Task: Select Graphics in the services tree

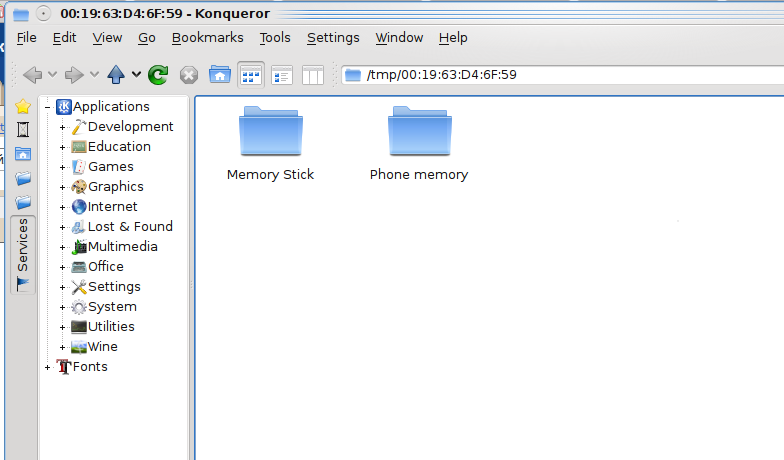Action: point(108,186)
